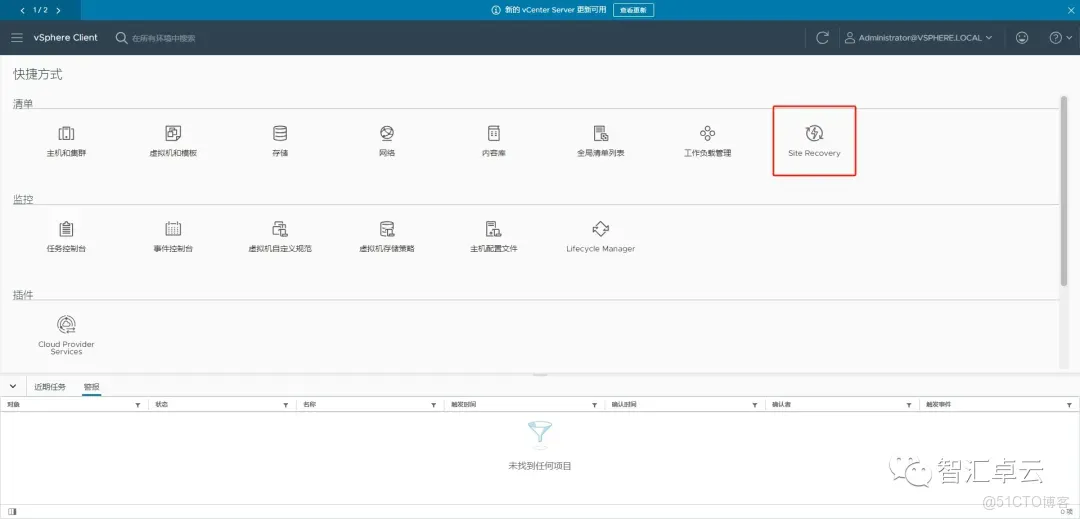Click the info icon in update banner
This screenshot has height=519, width=1080.
point(495,10)
